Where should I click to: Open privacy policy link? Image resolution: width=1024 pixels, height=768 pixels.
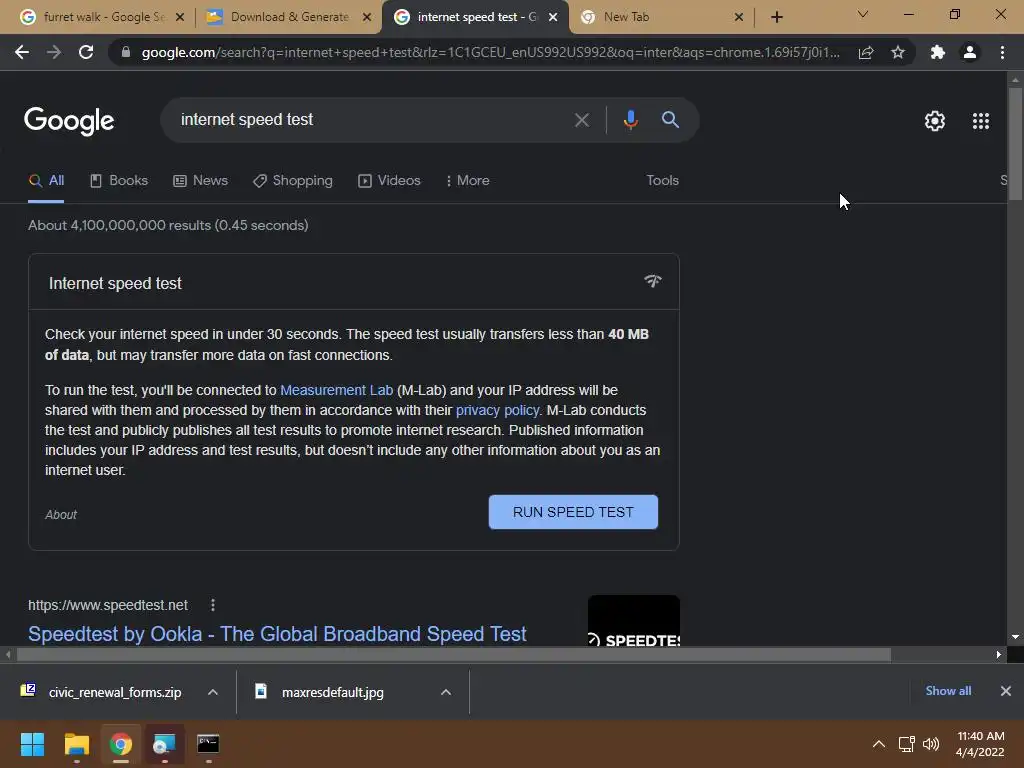coord(498,411)
